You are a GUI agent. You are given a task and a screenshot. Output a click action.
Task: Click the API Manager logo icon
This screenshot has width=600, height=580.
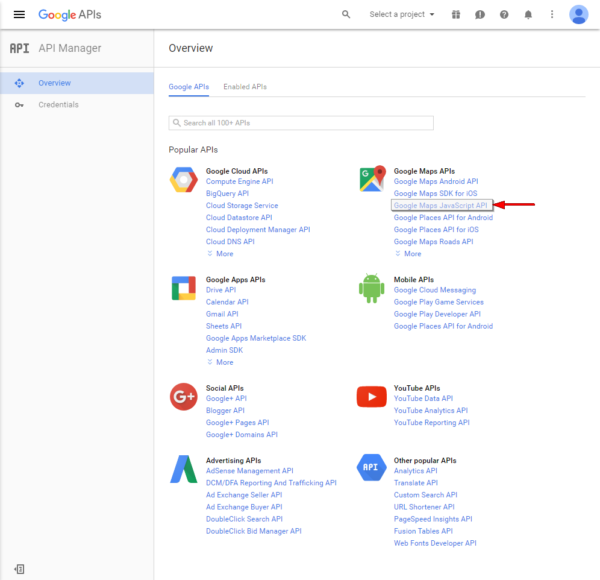click(20, 48)
